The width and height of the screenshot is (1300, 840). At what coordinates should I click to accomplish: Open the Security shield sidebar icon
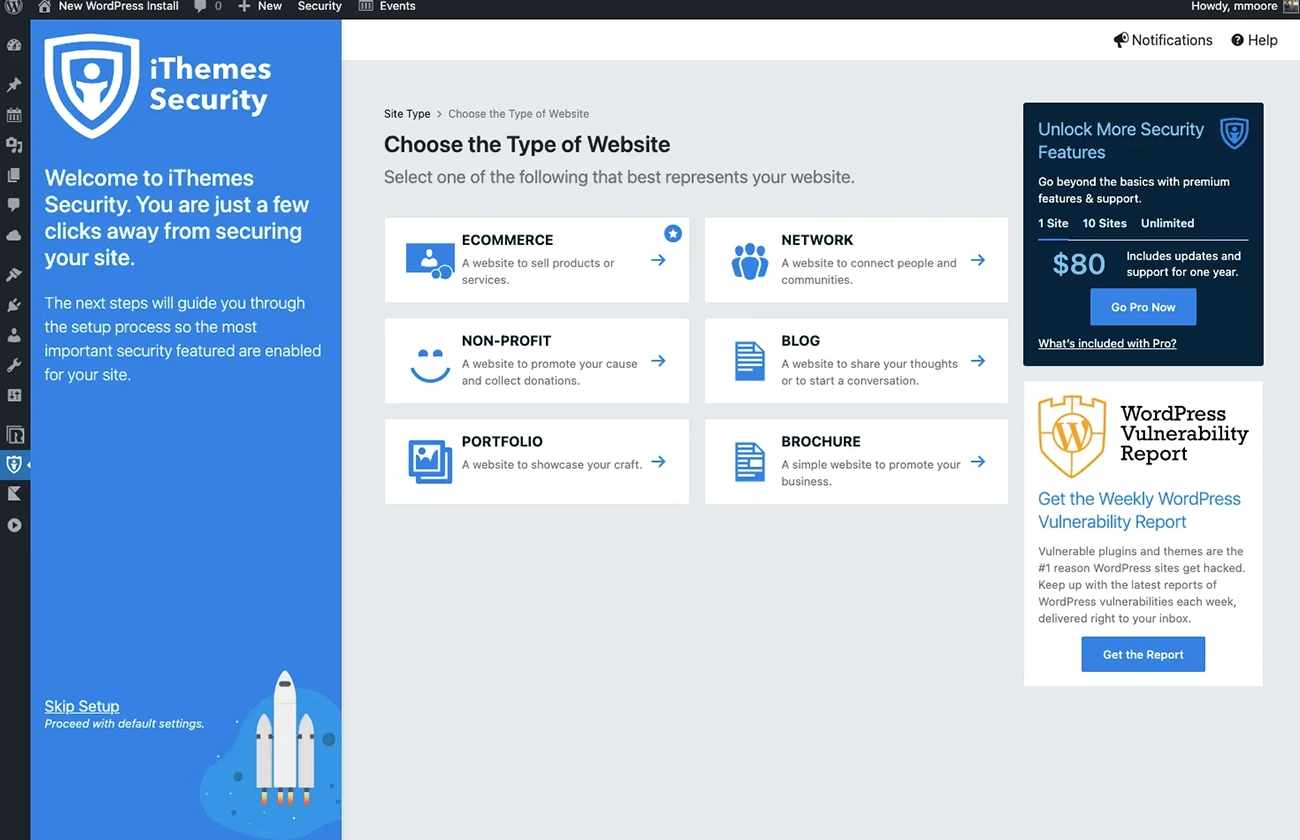[14, 464]
